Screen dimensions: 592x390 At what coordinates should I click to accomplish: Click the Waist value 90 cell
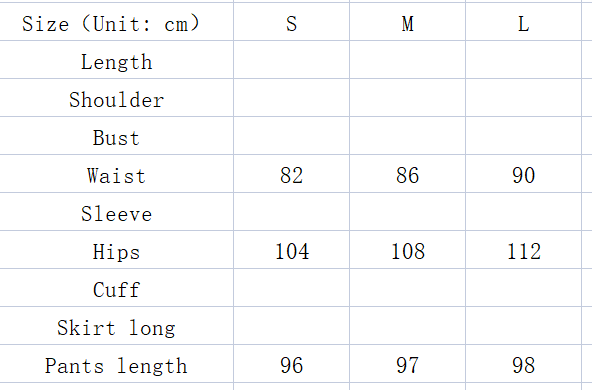click(x=523, y=174)
